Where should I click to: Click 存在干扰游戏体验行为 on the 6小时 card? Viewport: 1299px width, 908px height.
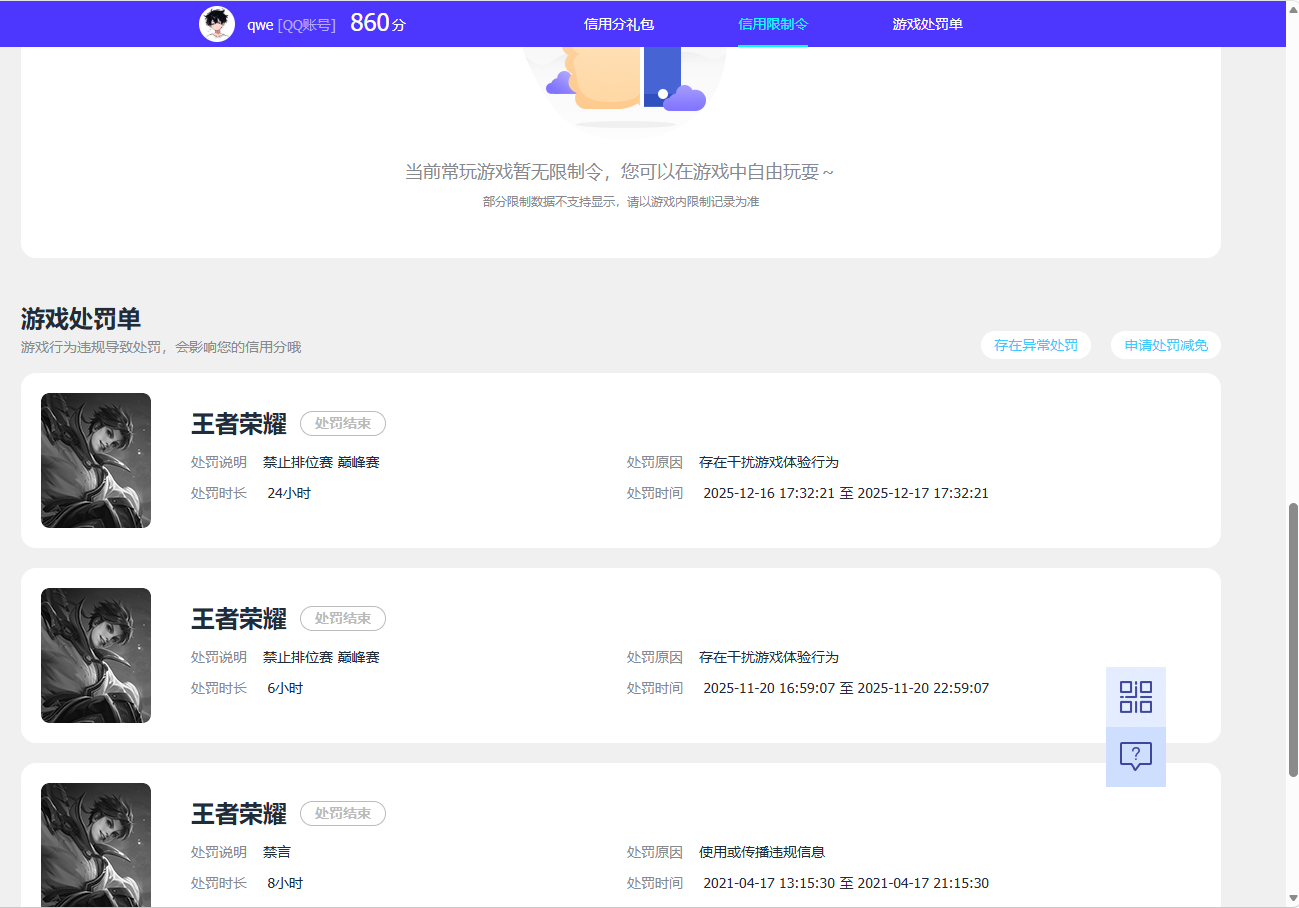pyautogui.click(x=769, y=657)
